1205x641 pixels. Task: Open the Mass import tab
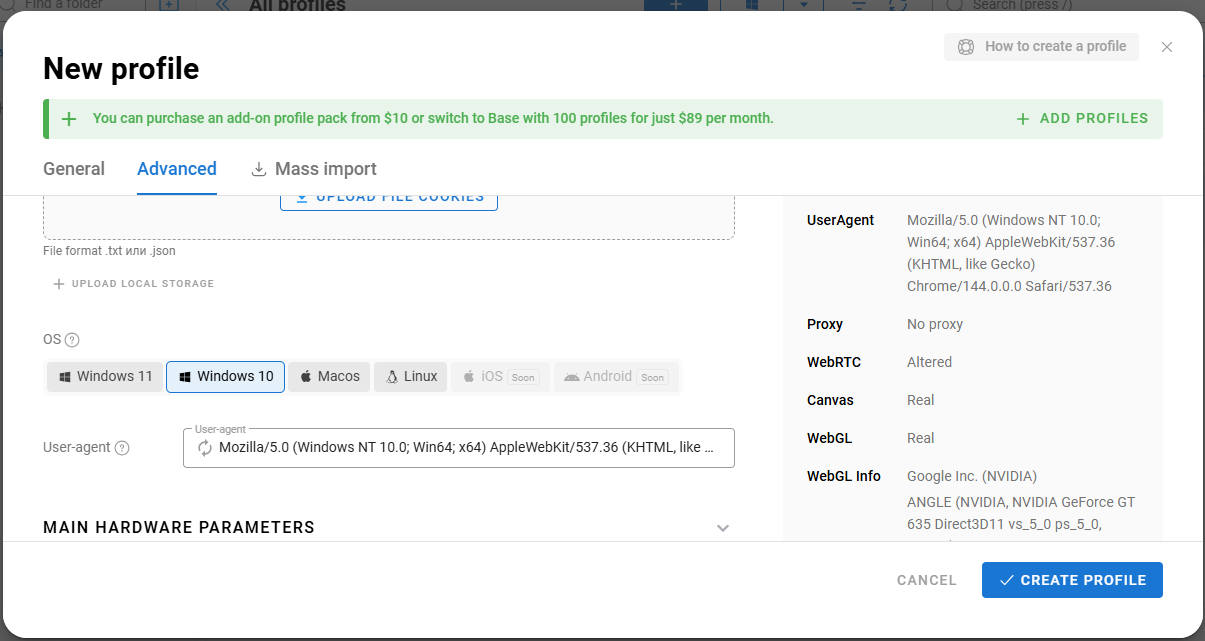(313, 168)
